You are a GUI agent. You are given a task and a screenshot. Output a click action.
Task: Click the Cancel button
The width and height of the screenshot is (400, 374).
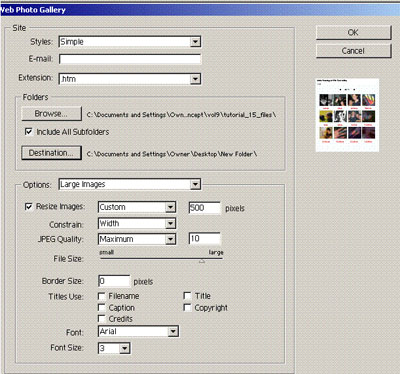[x=353, y=51]
